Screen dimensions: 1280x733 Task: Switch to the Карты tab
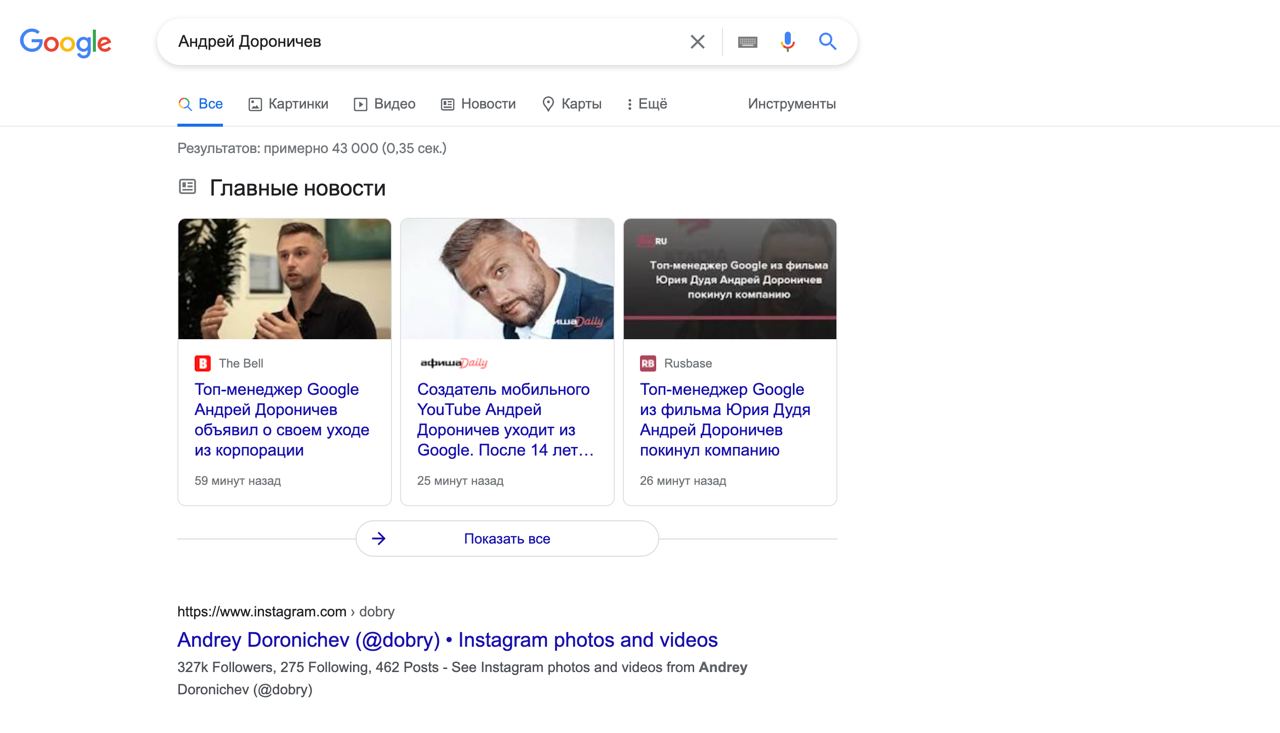[571, 104]
